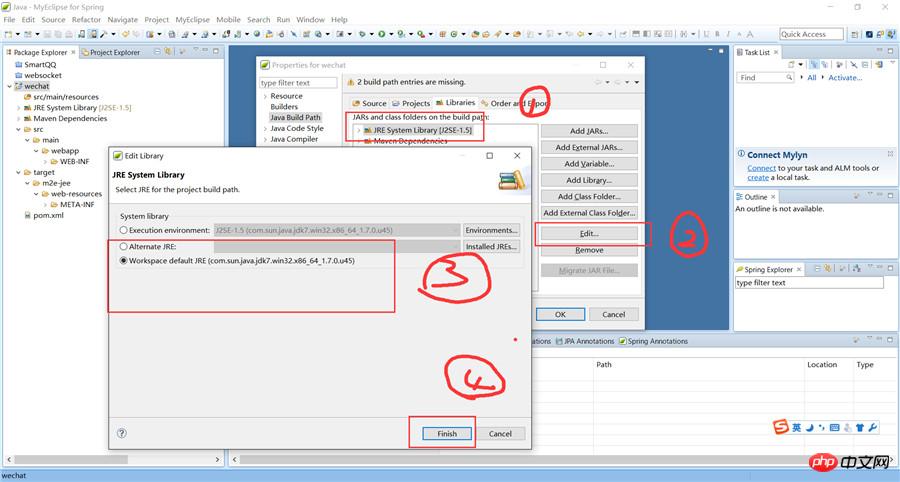Click the search magnifier in Task List Find

[x=789, y=77]
